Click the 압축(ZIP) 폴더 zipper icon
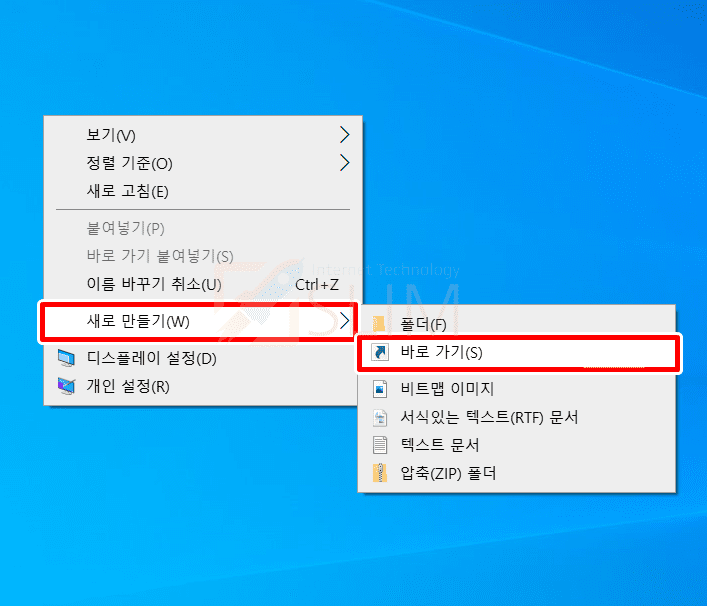707x606 pixels. pyautogui.click(x=380, y=473)
